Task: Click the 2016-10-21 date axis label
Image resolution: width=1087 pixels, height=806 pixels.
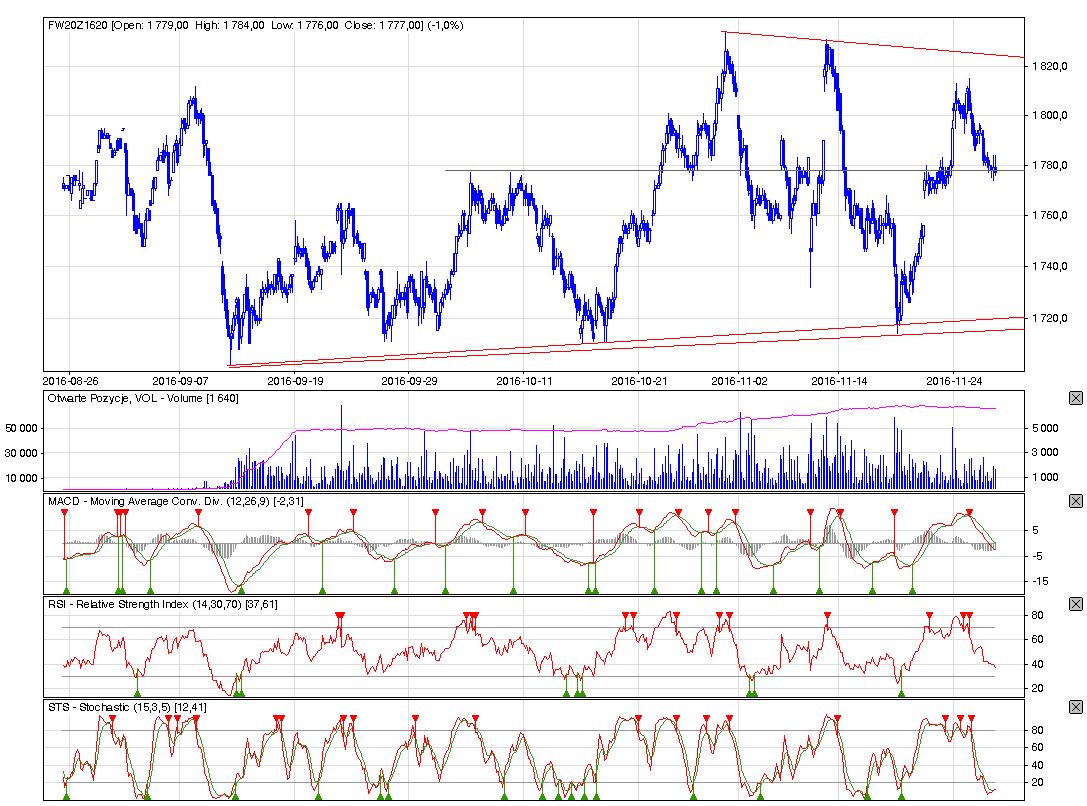Action: [638, 381]
